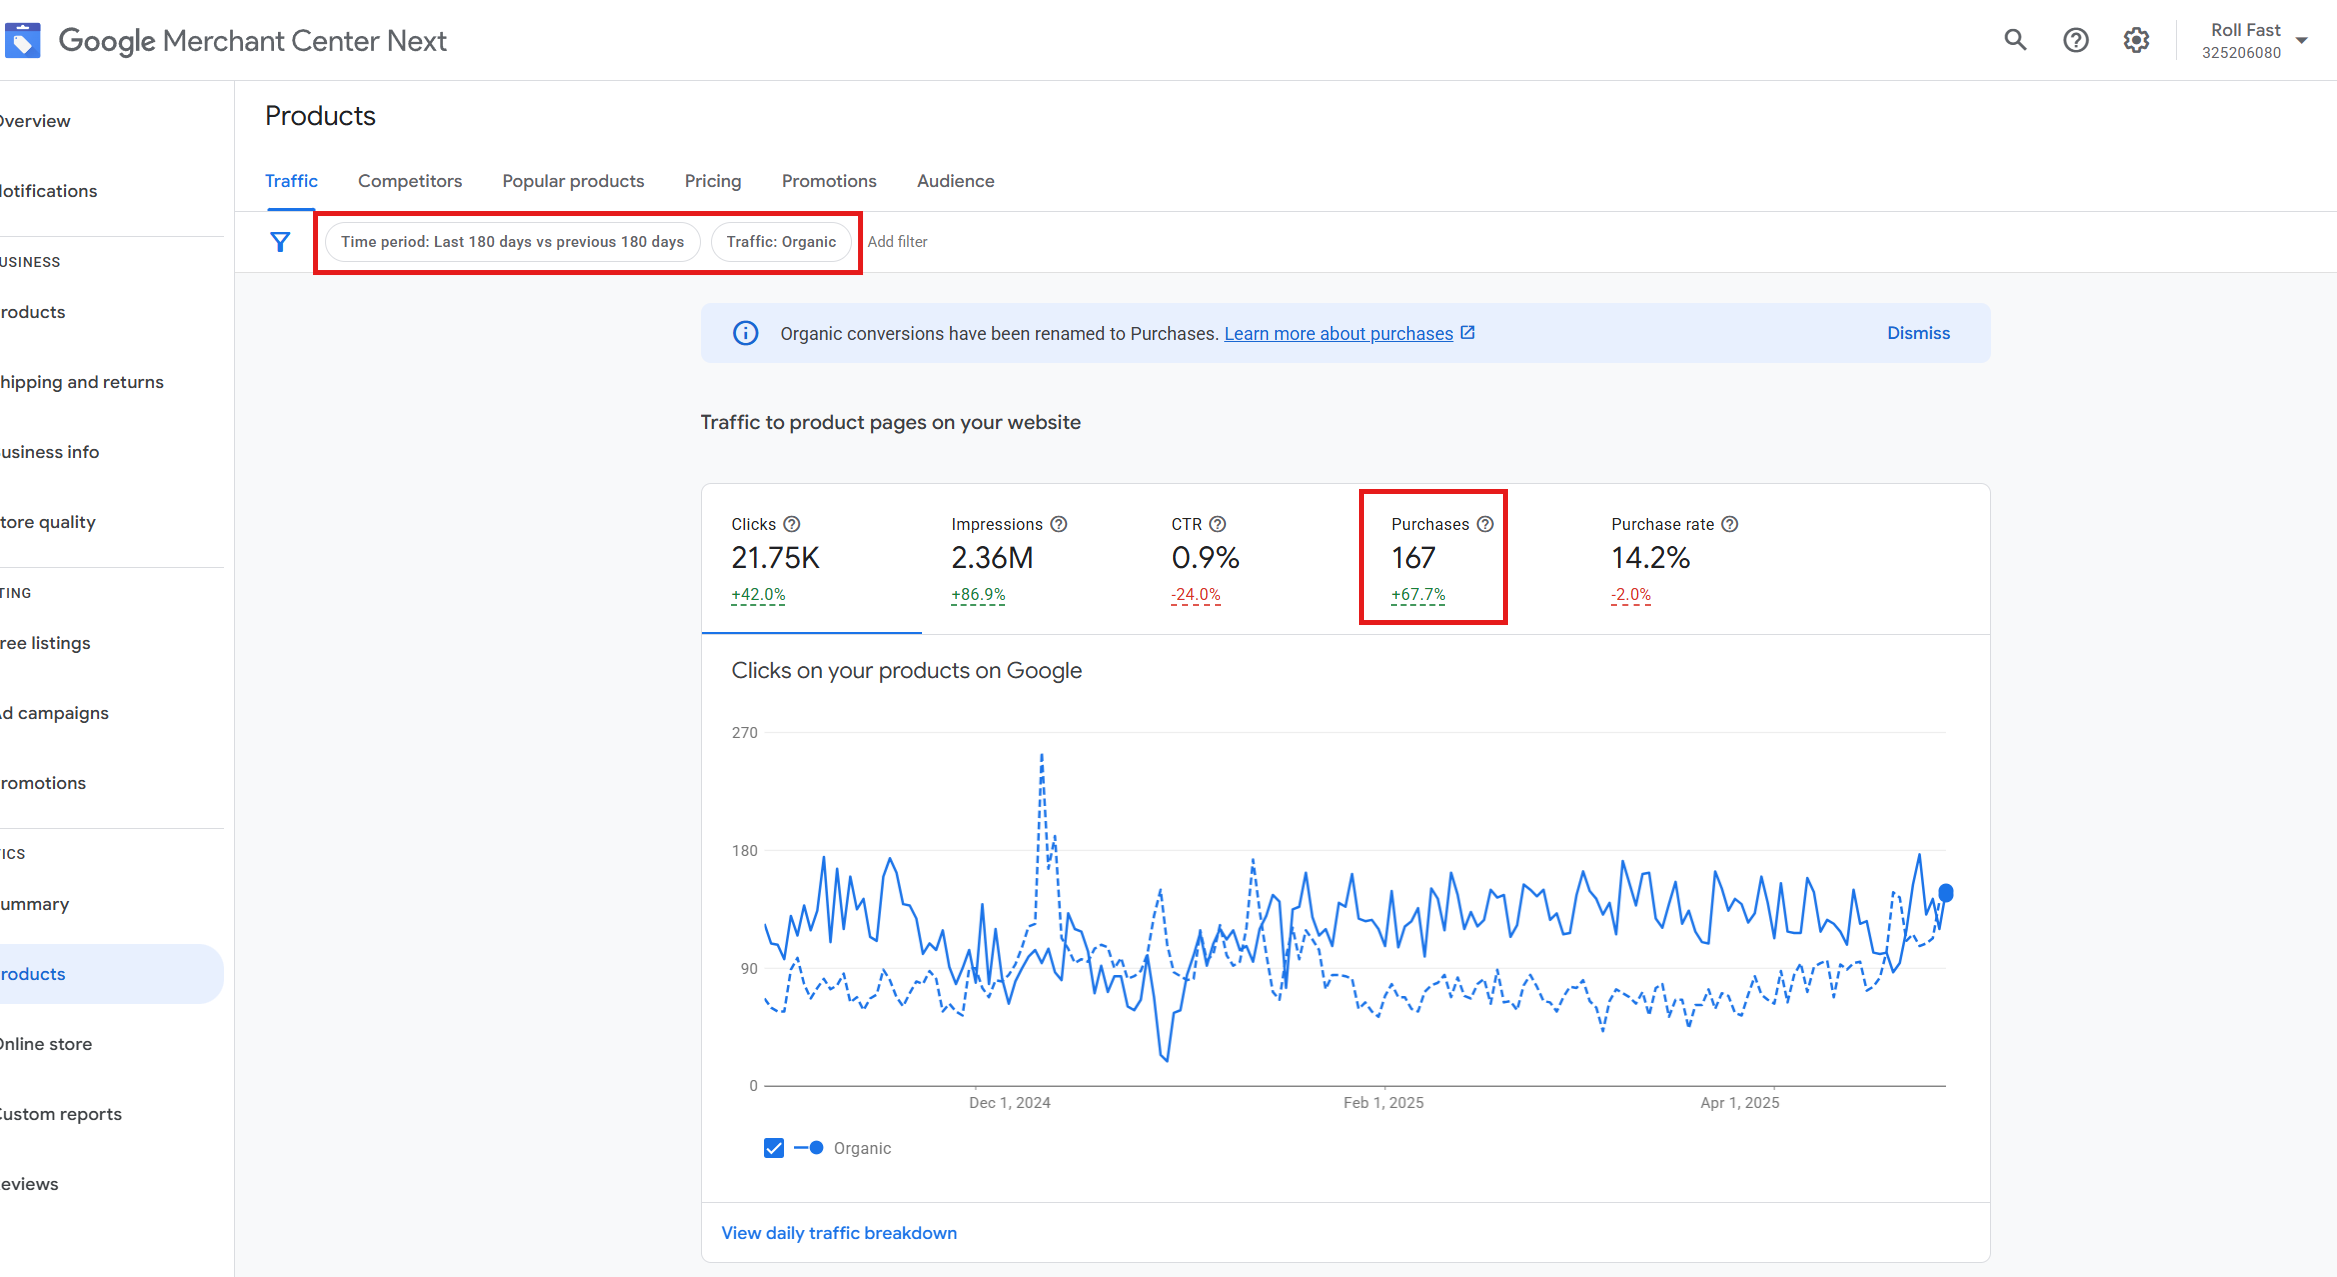Click the +86.9% change under Impressions

(978, 595)
